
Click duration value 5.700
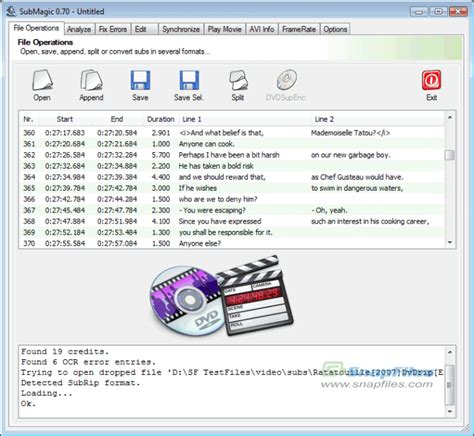(x=161, y=155)
